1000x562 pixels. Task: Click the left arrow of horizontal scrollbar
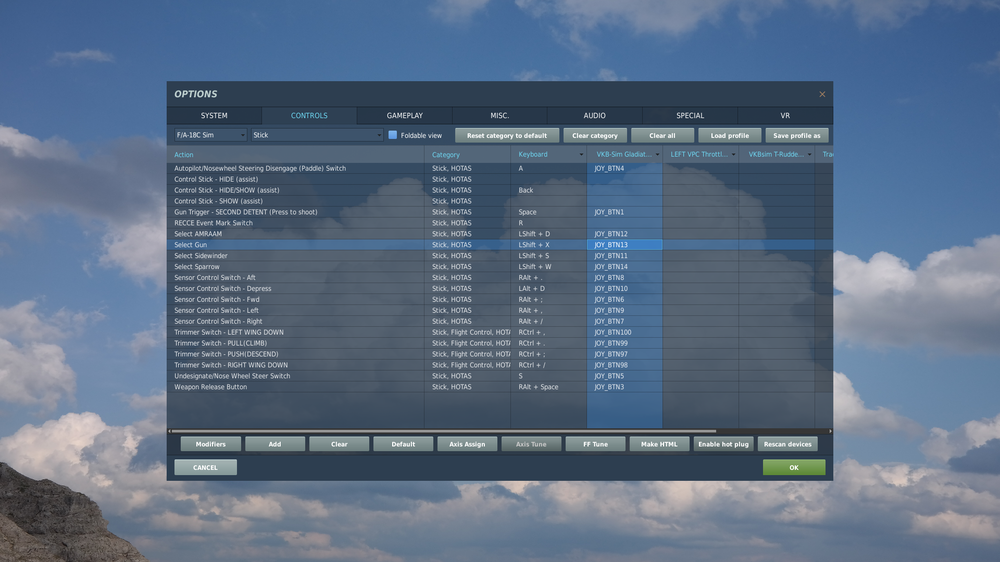click(x=170, y=431)
